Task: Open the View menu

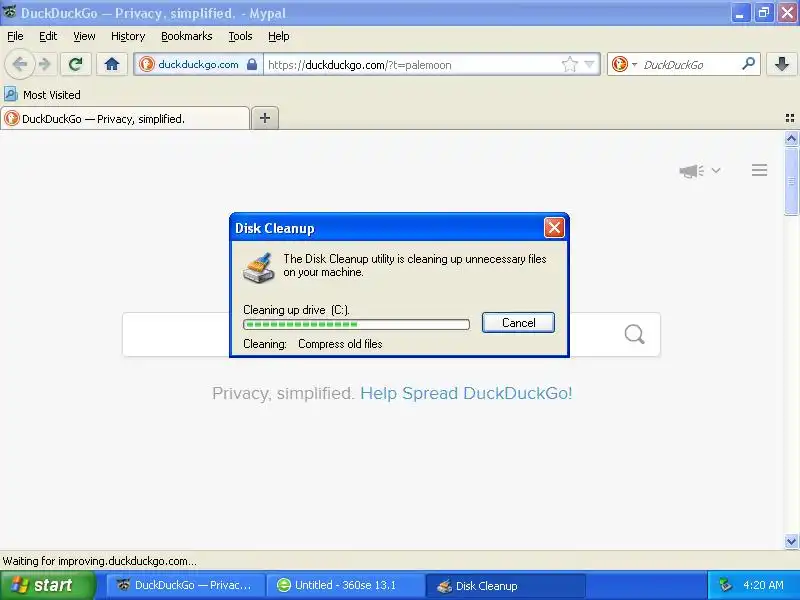Action: tap(84, 36)
